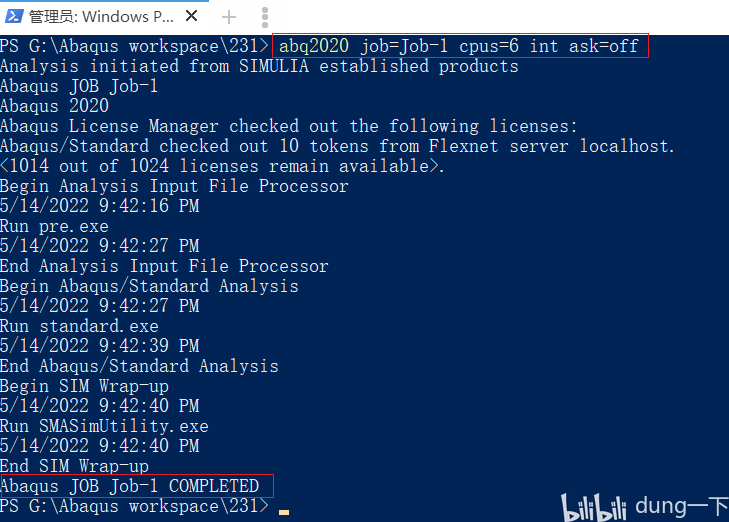Close the Windows PowerShell tab

click(192, 16)
